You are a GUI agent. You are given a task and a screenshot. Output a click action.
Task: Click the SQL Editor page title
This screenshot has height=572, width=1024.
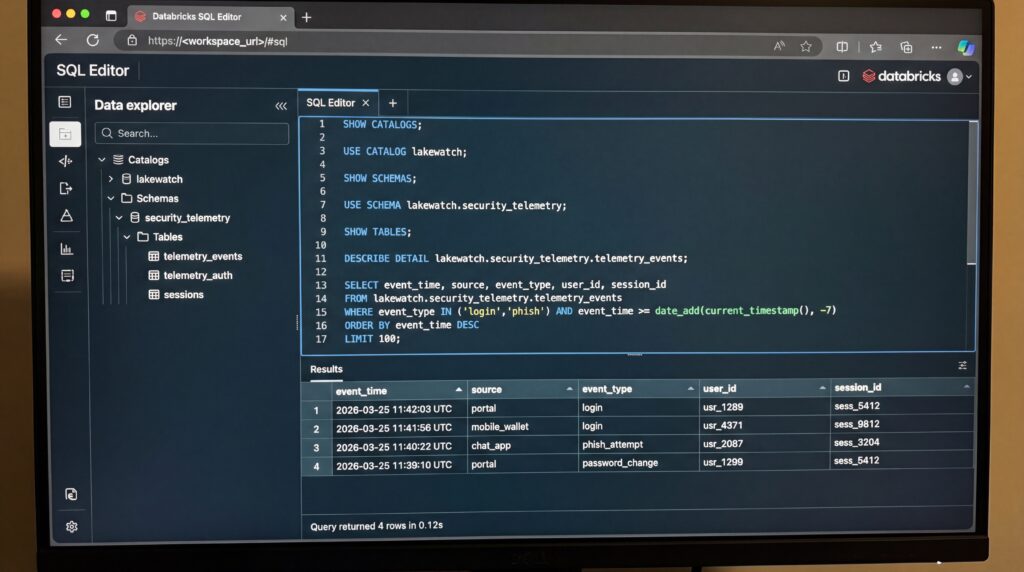tap(93, 71)
